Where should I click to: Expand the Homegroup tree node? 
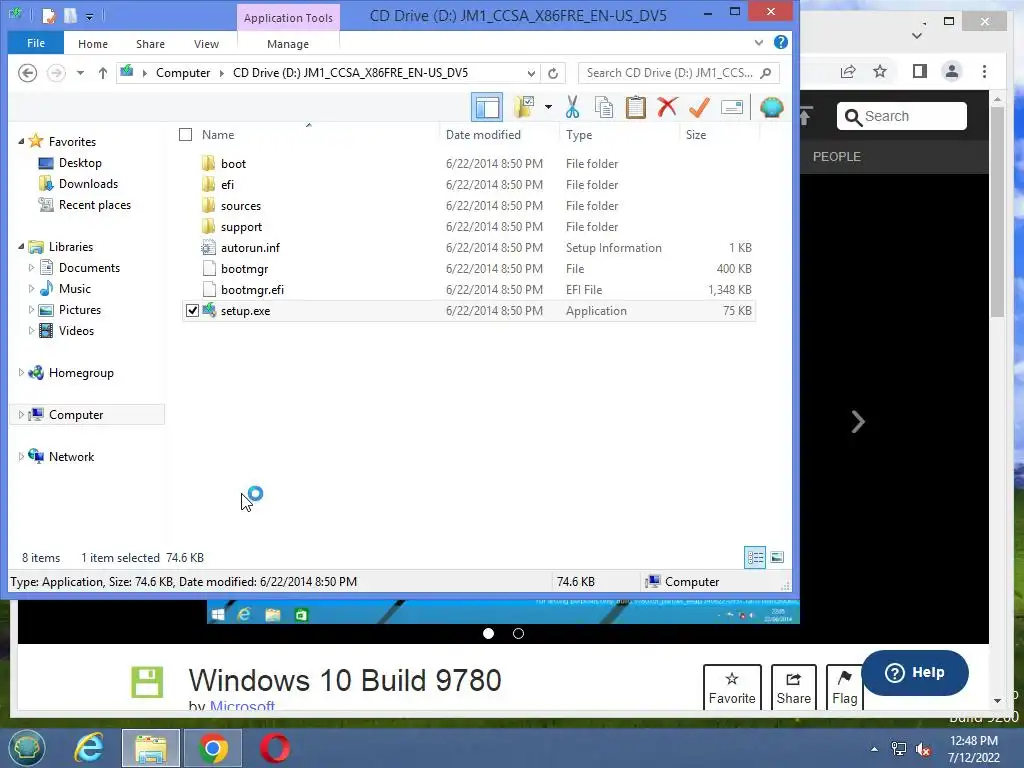point(21,372)
